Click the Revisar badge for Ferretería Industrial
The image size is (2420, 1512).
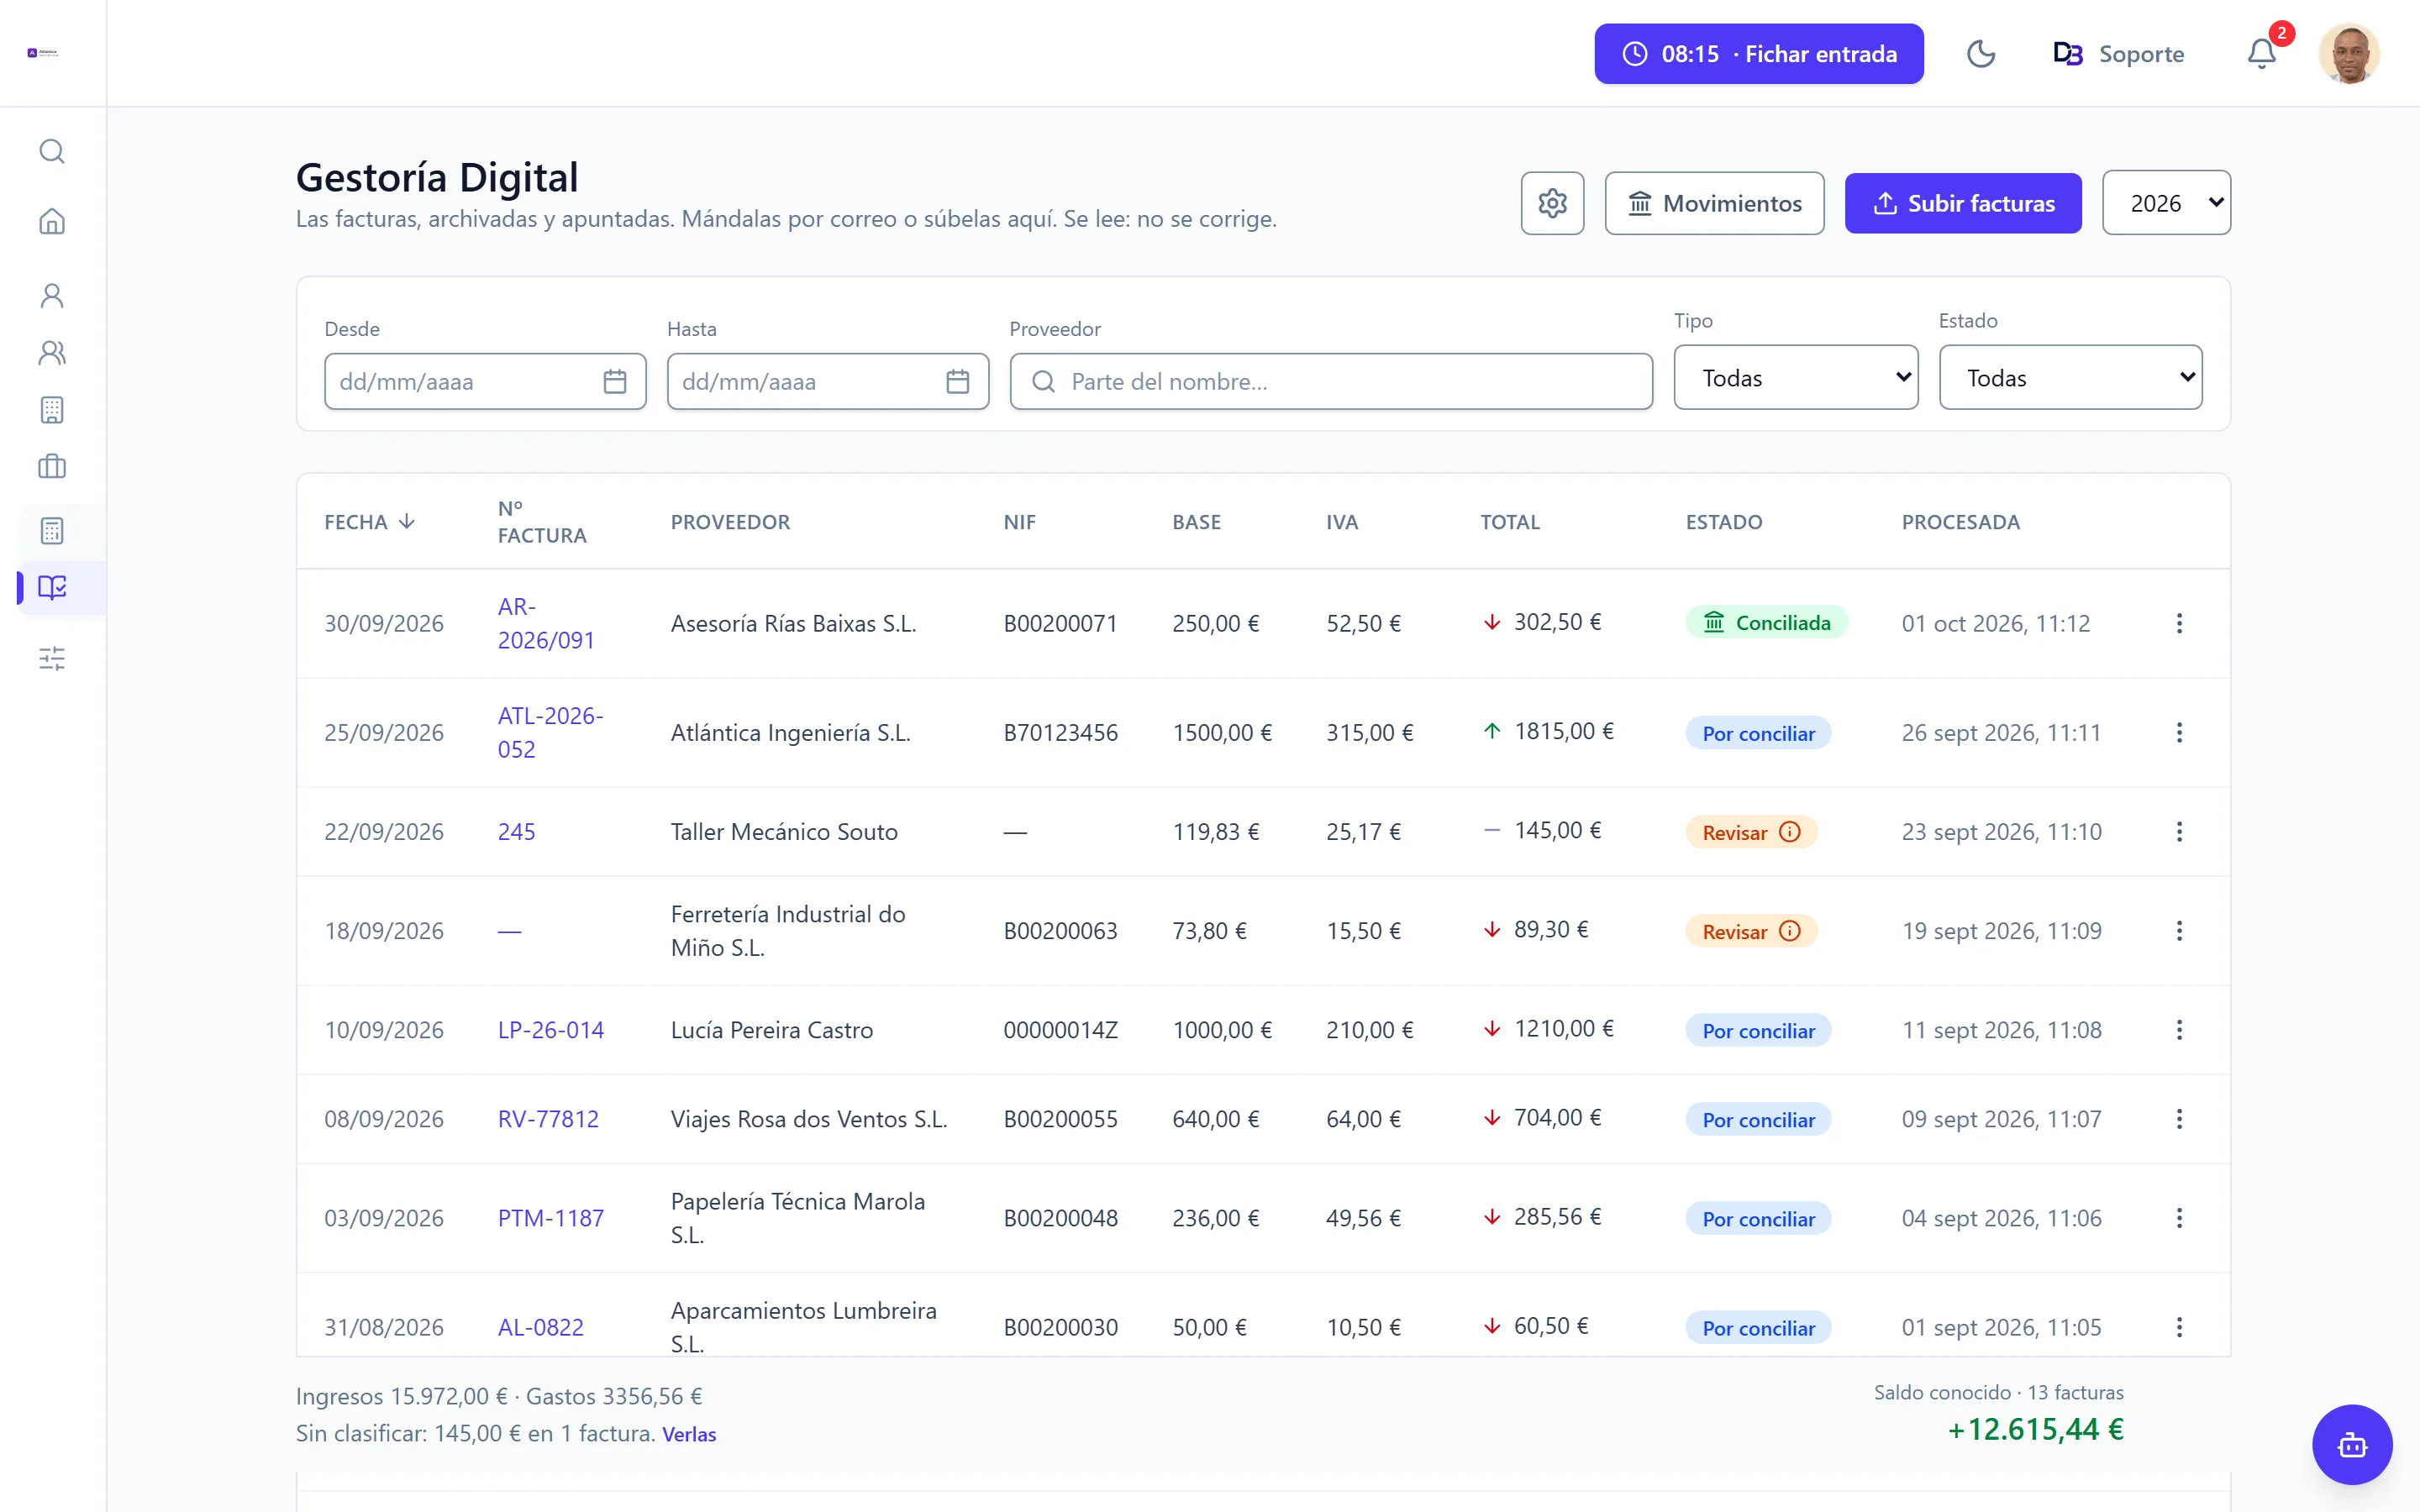[1751, 931]
